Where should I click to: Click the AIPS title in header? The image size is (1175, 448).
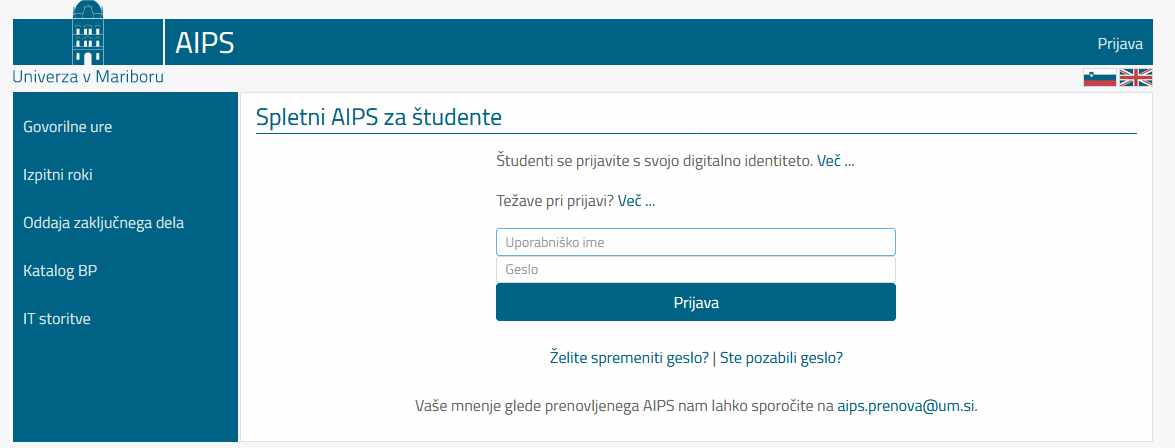(205, 43)
